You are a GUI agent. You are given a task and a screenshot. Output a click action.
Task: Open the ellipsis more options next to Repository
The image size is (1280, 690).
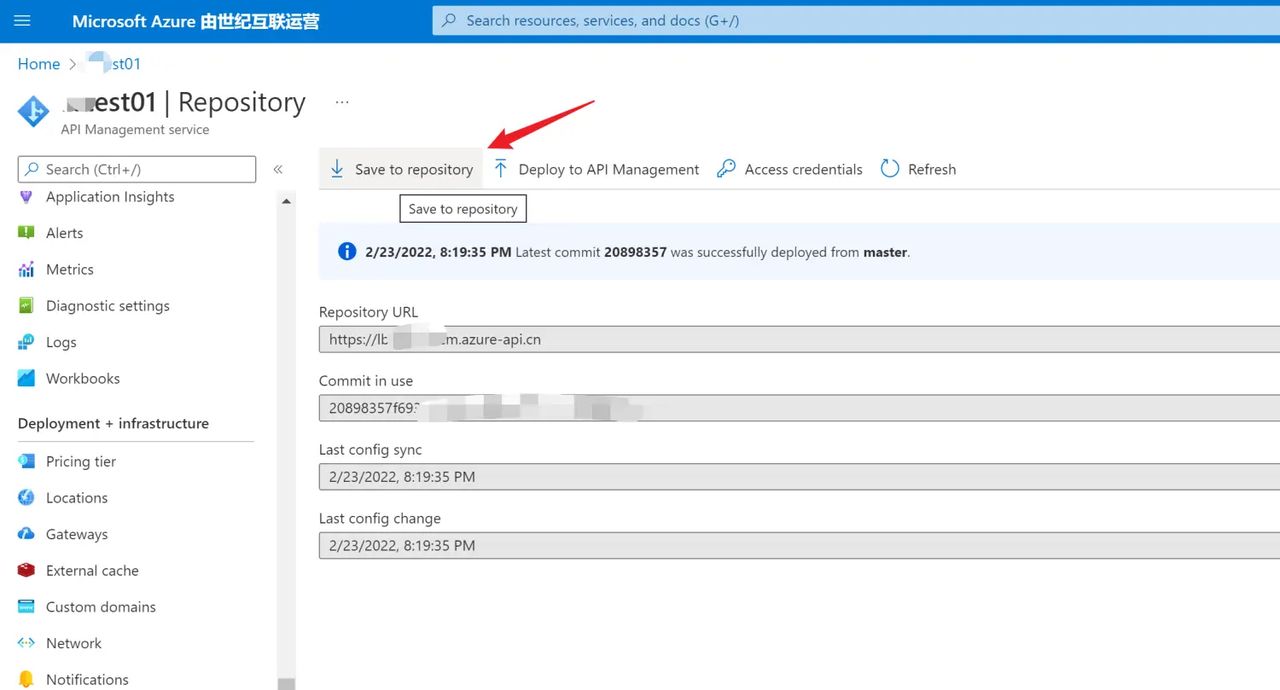coord(342,102)
